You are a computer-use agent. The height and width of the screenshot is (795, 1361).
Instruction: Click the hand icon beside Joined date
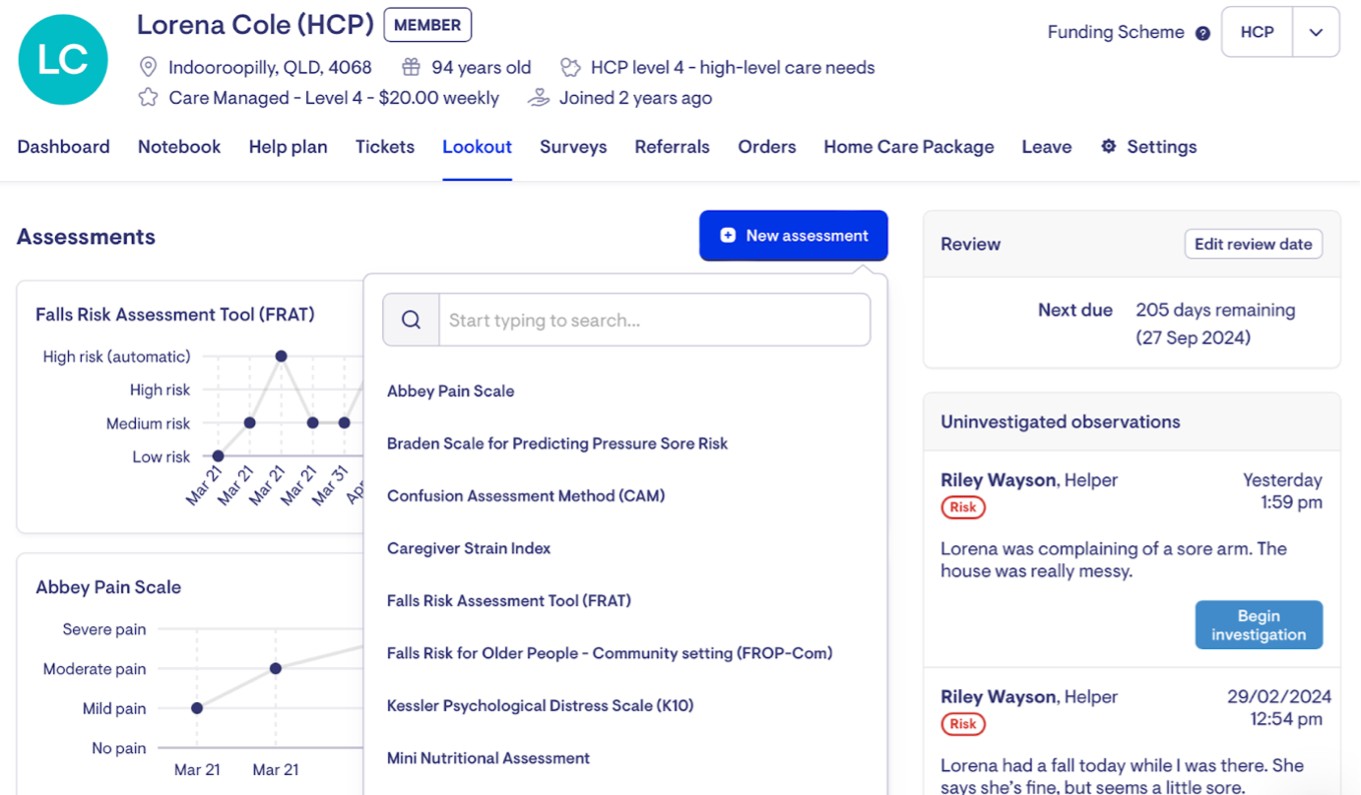click(x=539, y=98)
